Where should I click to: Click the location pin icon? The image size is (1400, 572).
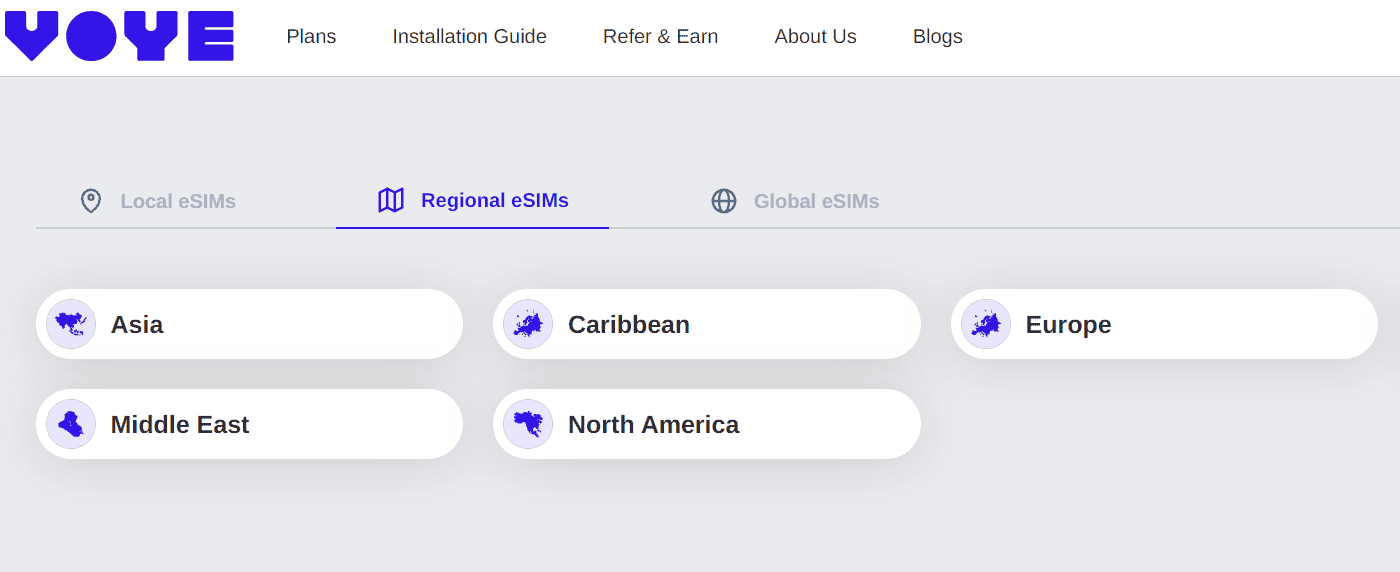(x=91, y=201)
